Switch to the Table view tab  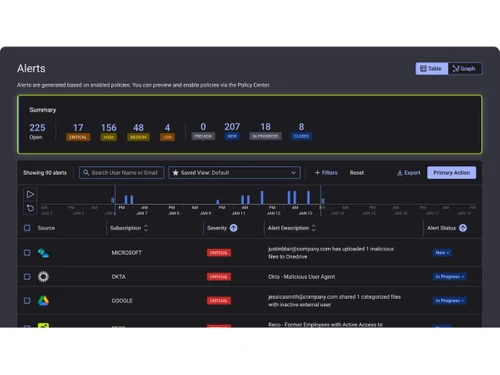coord(431,69)
